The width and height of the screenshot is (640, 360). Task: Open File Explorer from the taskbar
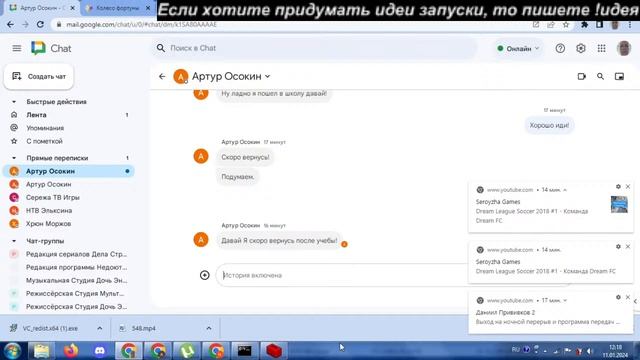41,351
